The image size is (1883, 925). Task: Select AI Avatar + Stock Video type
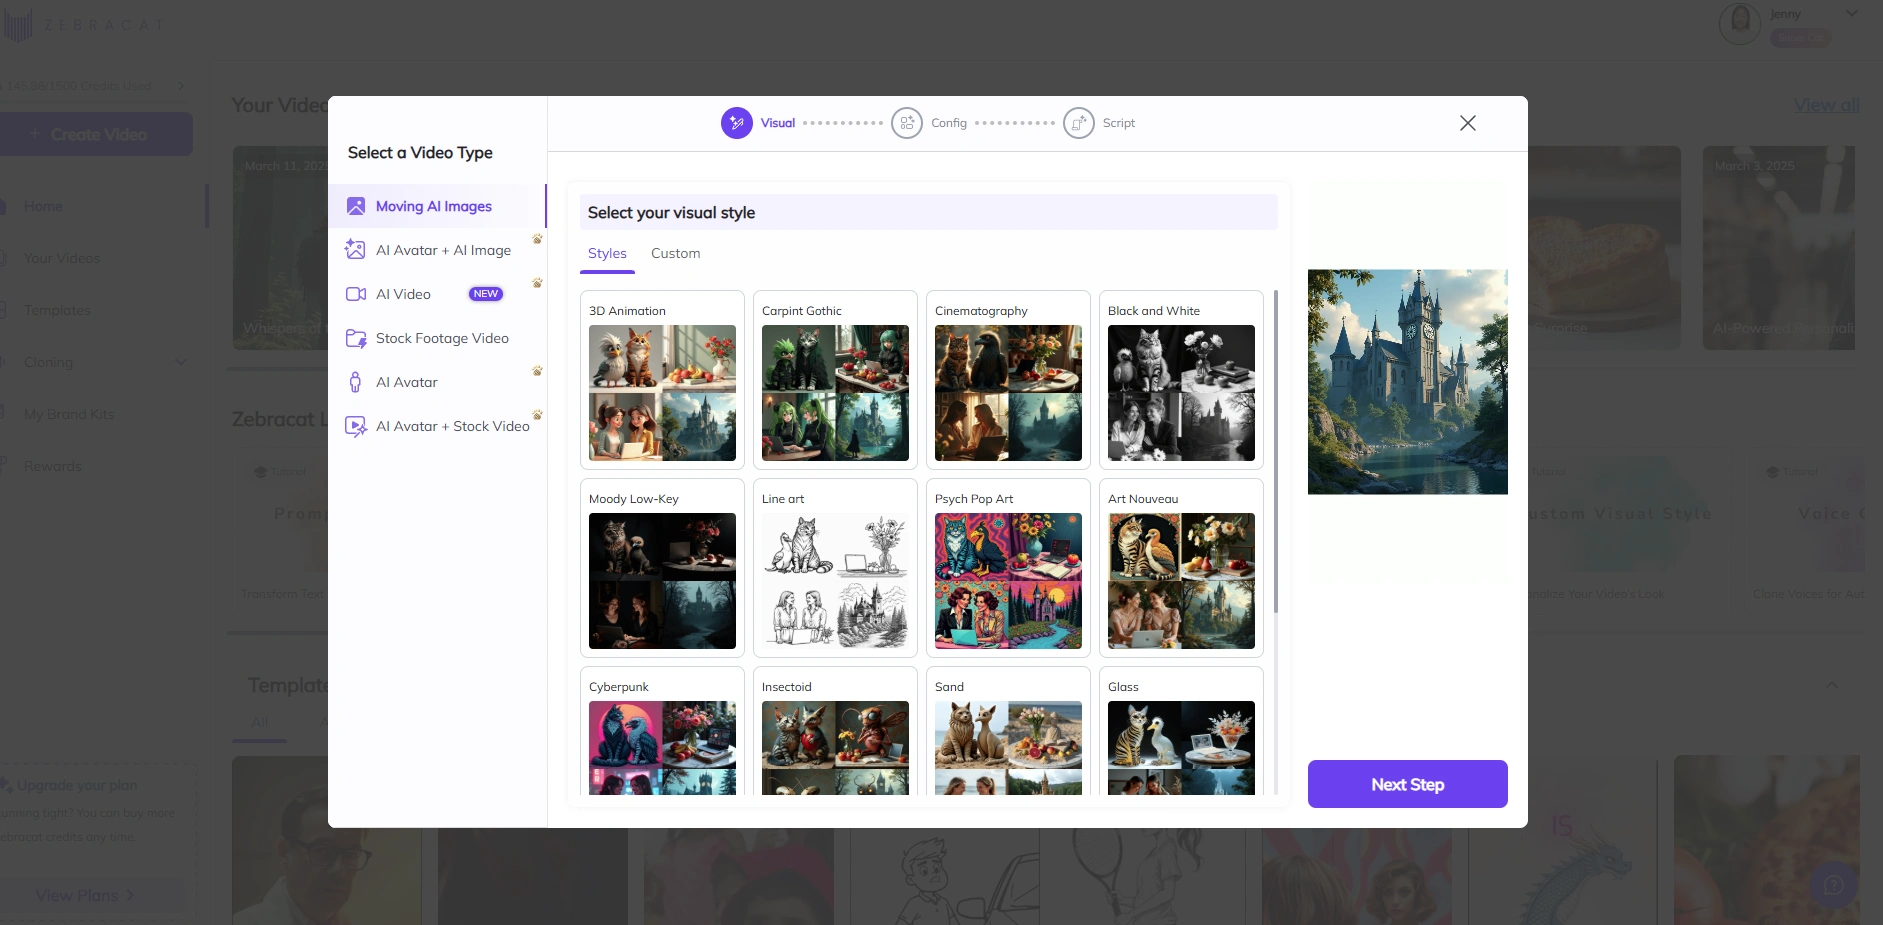click(437, 426)
